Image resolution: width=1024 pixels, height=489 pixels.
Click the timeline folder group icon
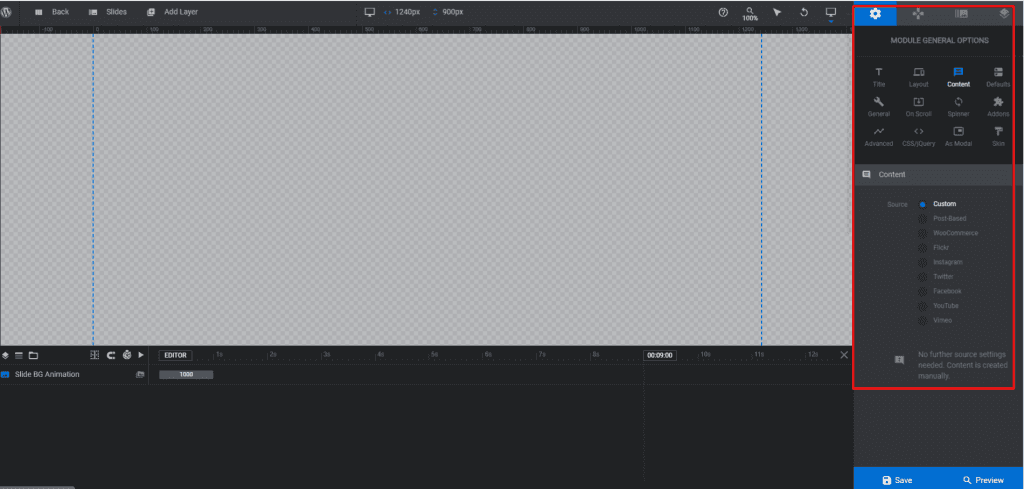33,355
